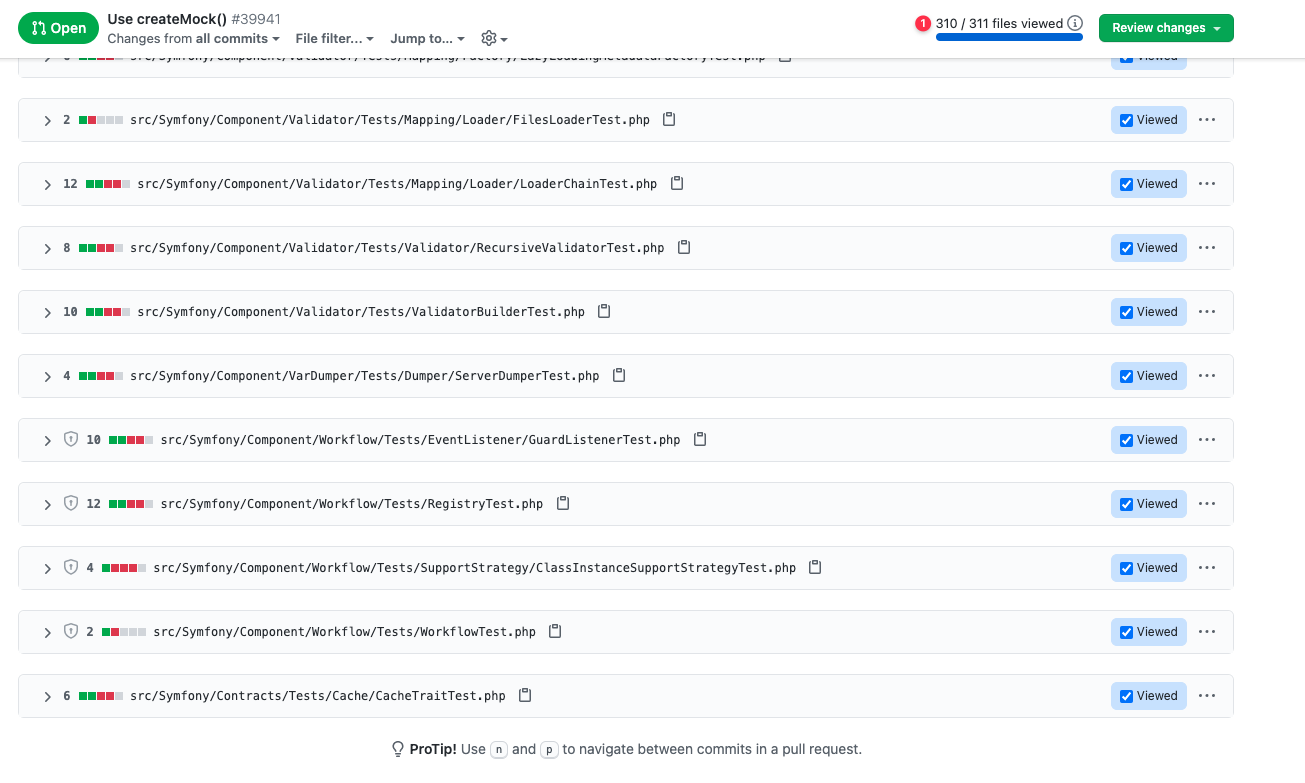Uncheck Viewed for RecursiveValidatorTest.php
The image size is (1305, 783).
pyautogui.click(x=1126, y=248)
